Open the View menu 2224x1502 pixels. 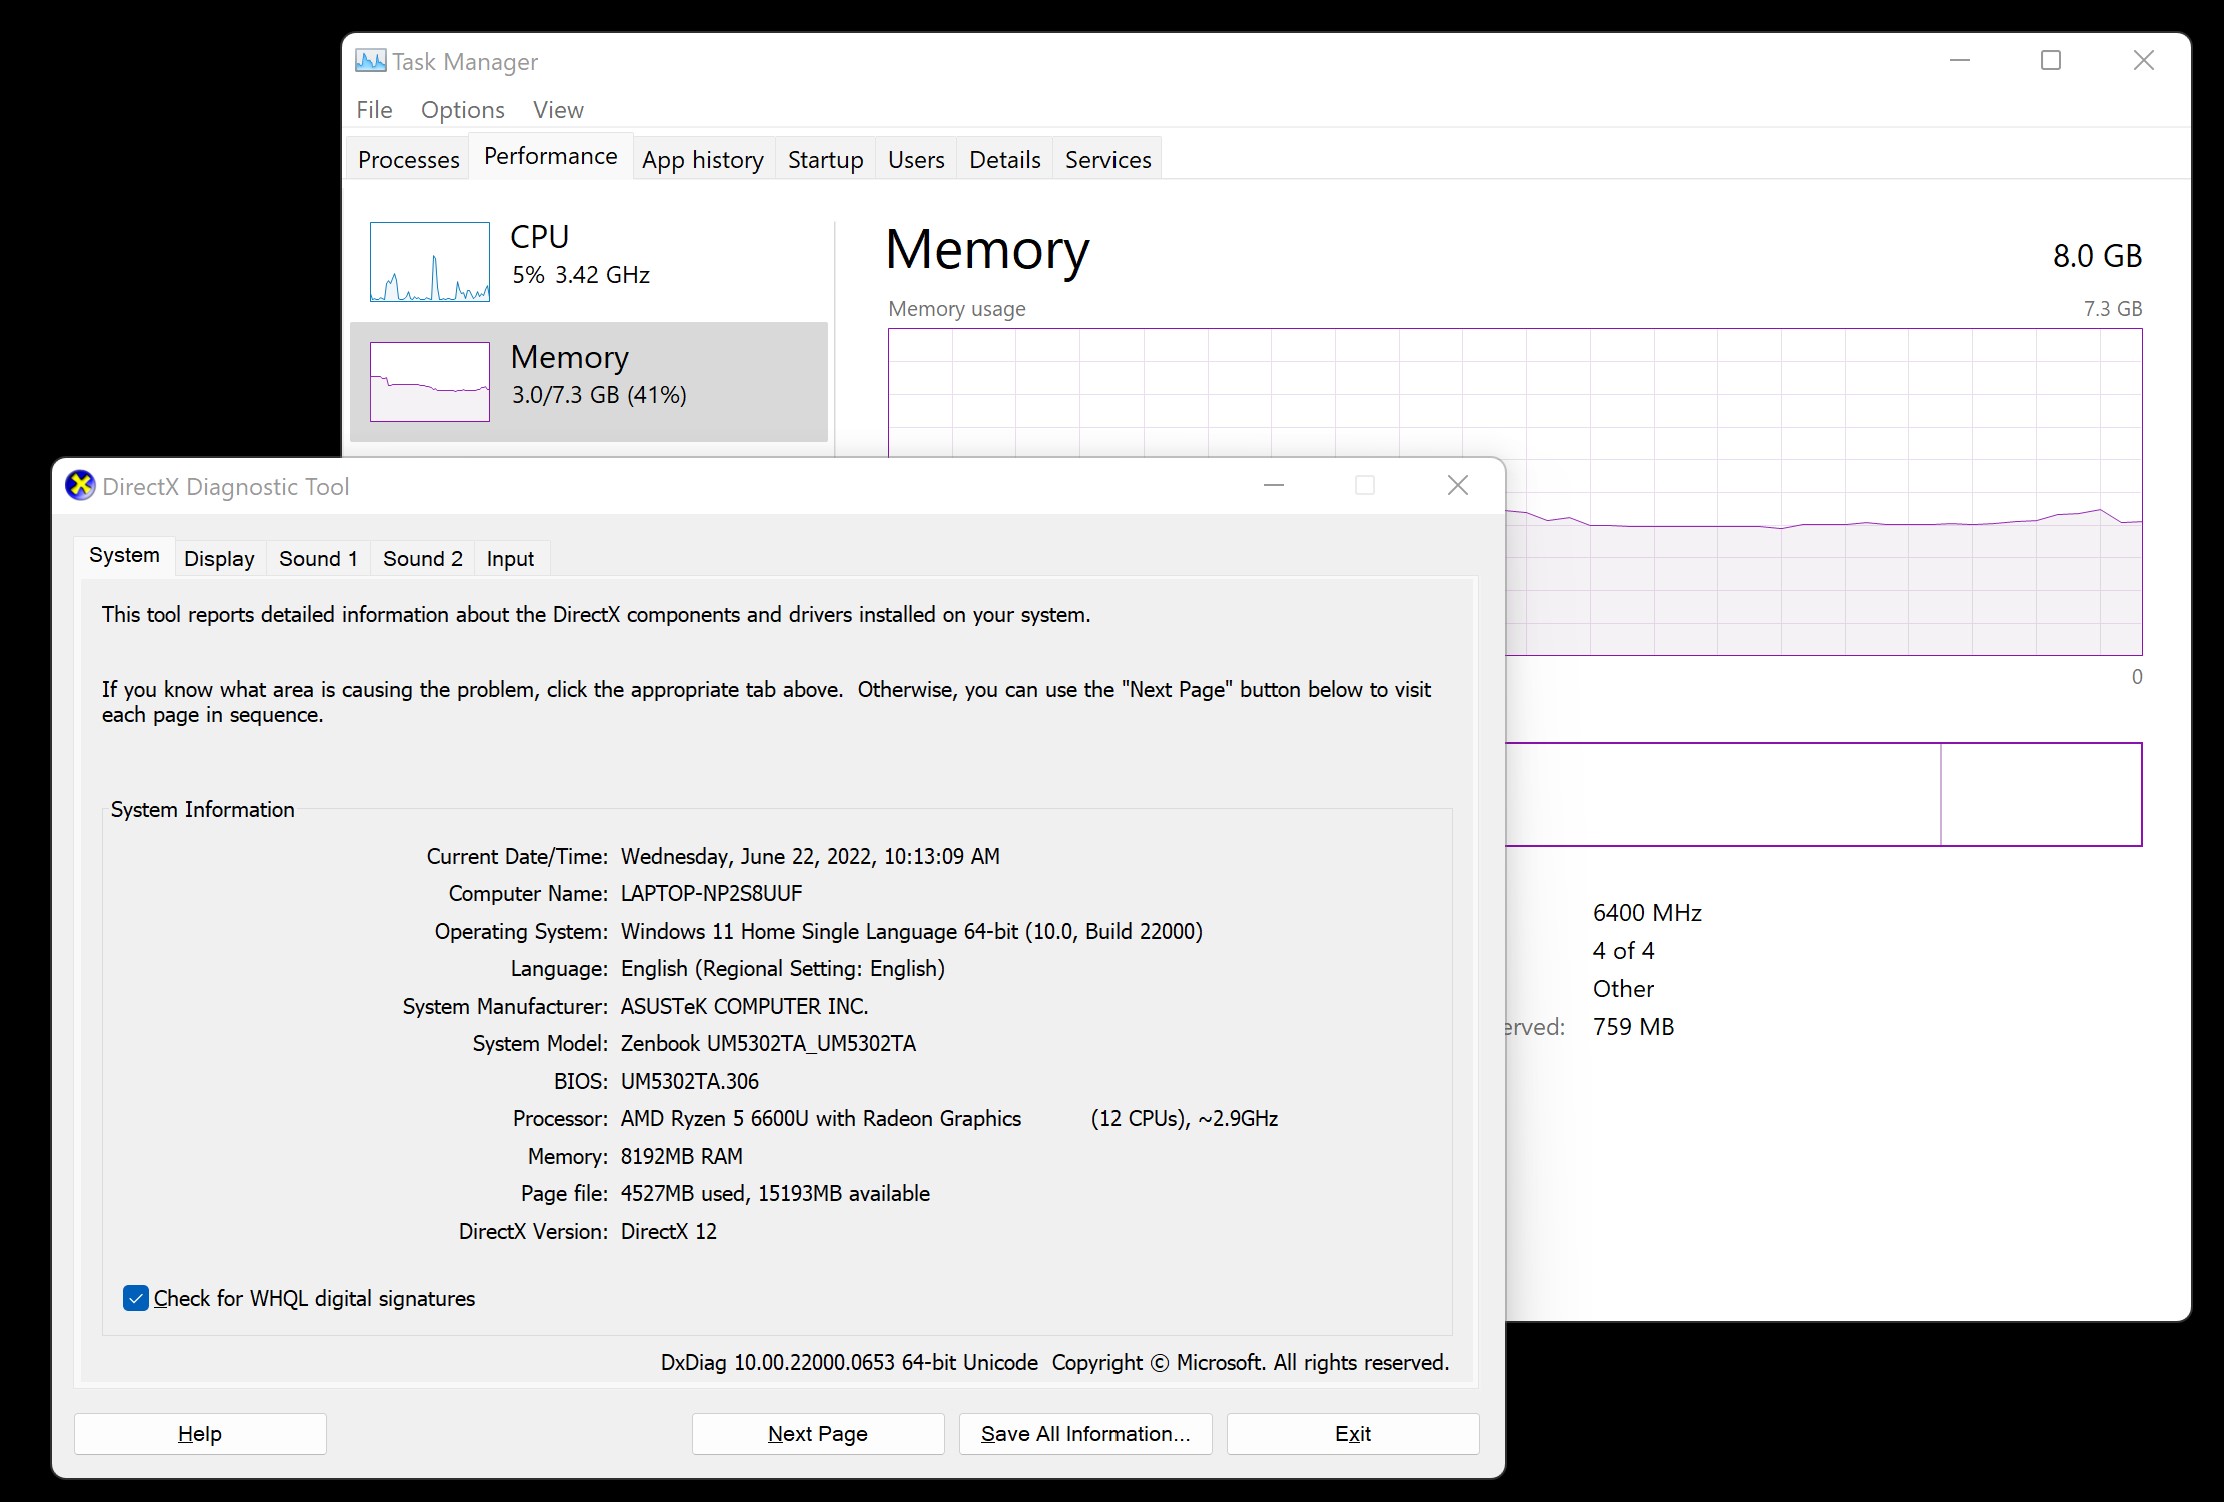558,110
